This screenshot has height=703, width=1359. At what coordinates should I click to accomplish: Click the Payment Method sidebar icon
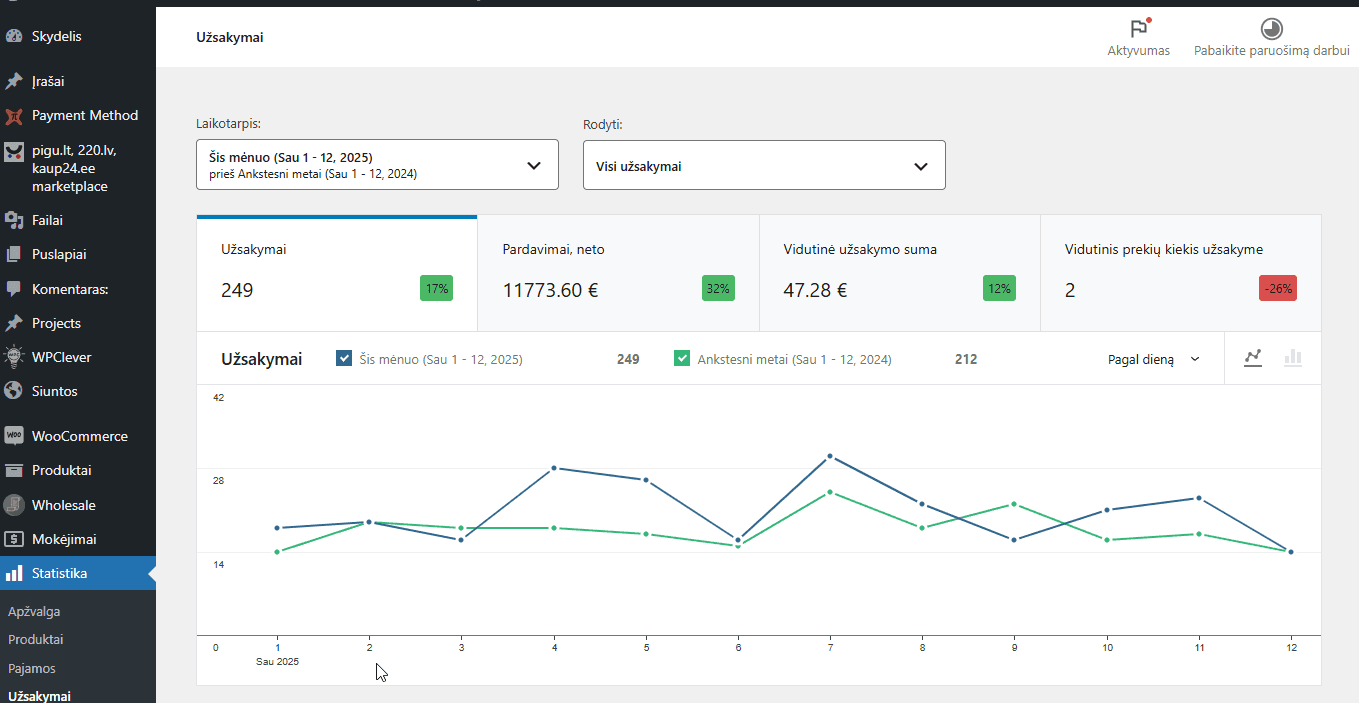(14, 116)
